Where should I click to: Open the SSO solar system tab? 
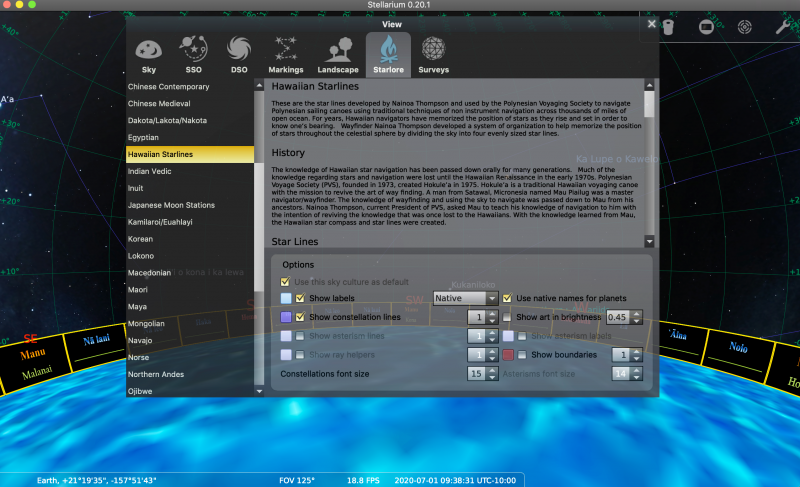click(193, 56)
